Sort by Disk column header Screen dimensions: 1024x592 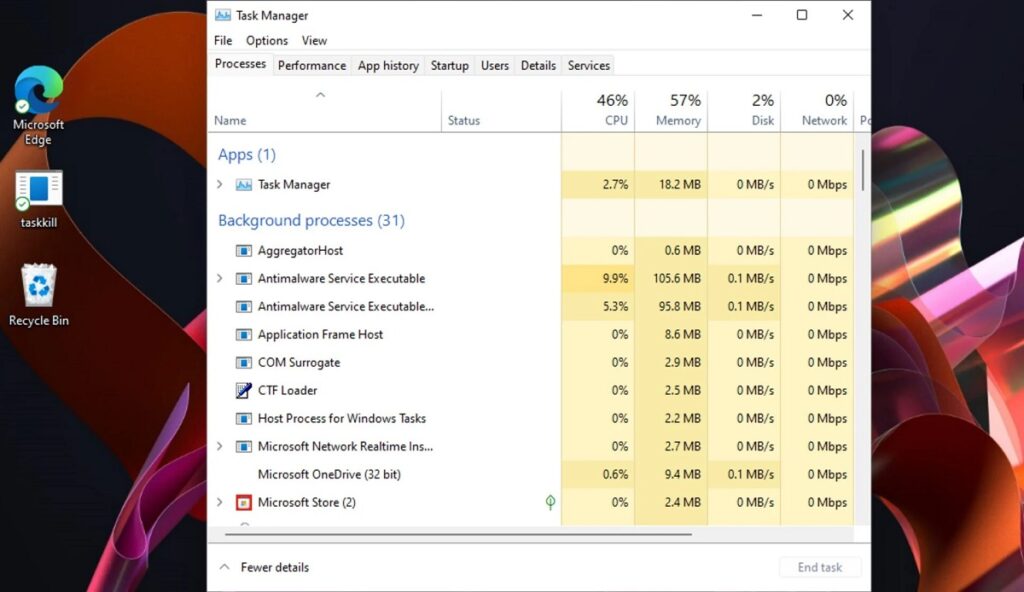coord(744,111)
